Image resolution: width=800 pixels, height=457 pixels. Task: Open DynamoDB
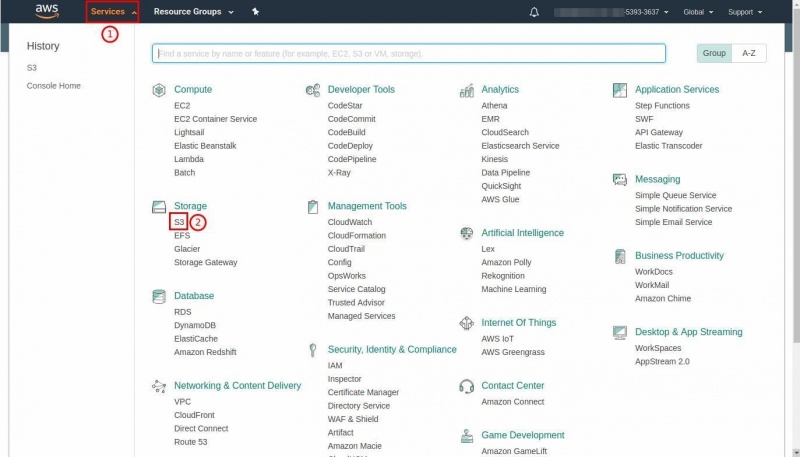coord(195,325)
